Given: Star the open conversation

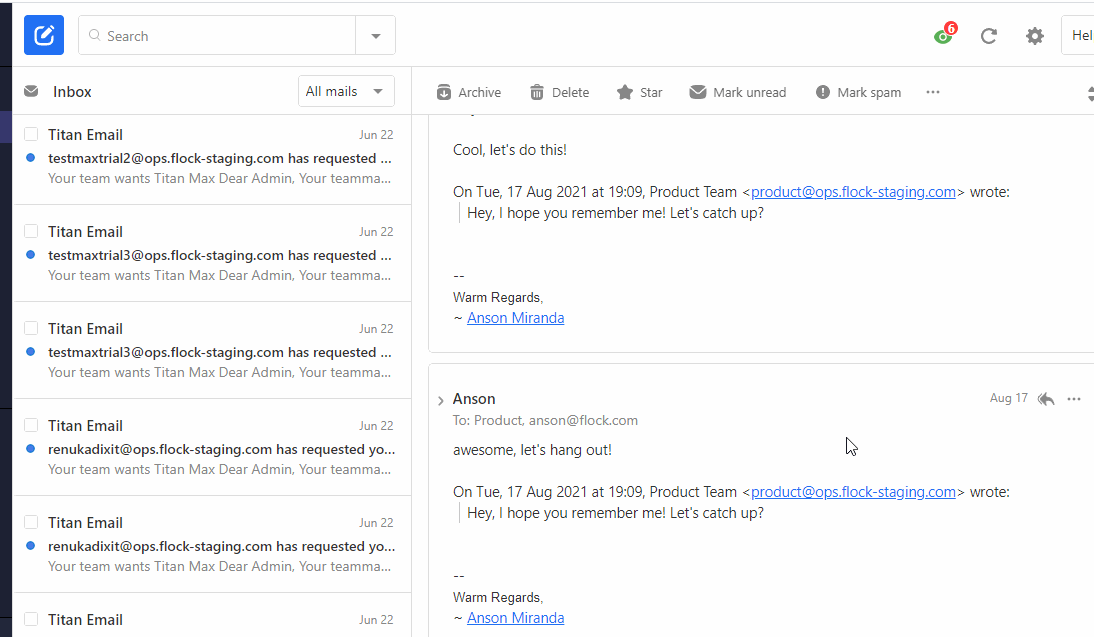Looking at the screenshot, I should (640, 92).
